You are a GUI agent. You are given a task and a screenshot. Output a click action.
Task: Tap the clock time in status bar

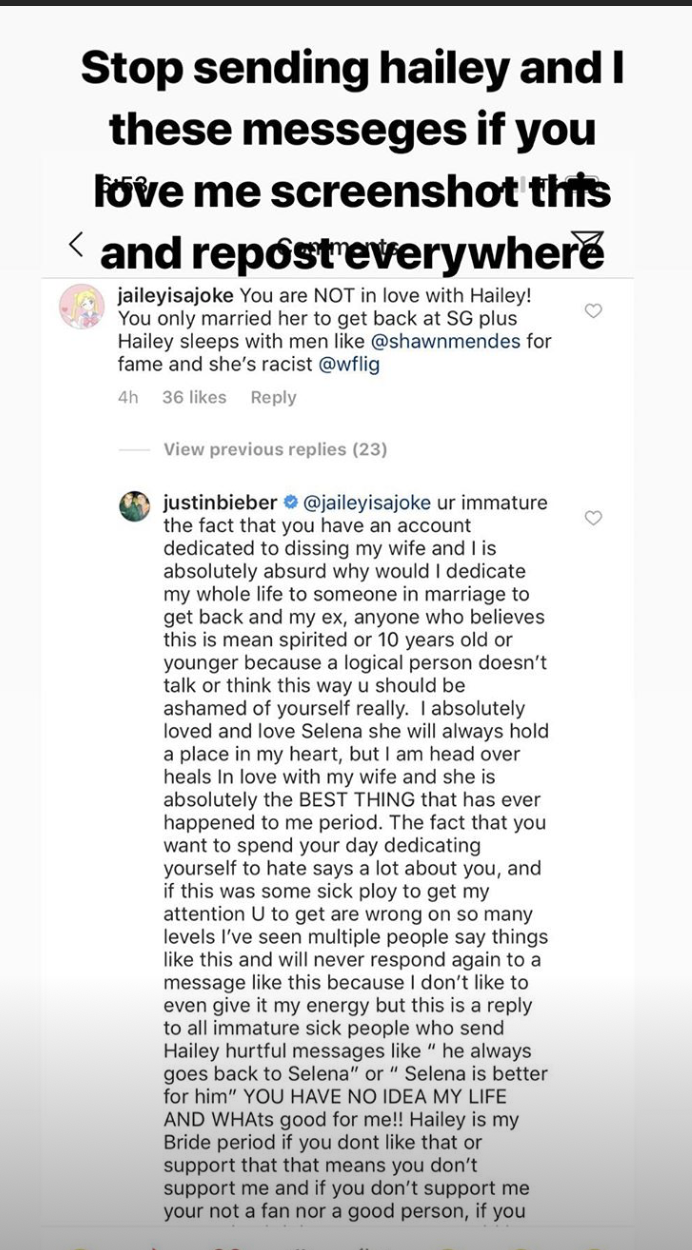(x=123, y=183)
